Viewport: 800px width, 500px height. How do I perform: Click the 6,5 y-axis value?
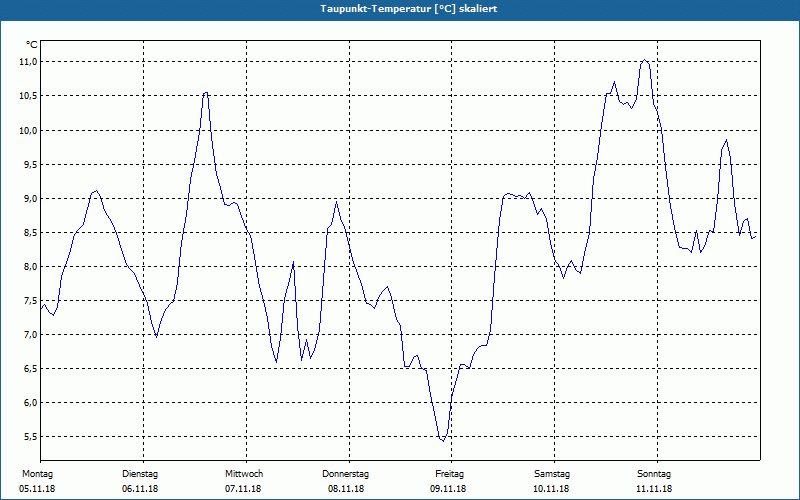pos(31,368)
